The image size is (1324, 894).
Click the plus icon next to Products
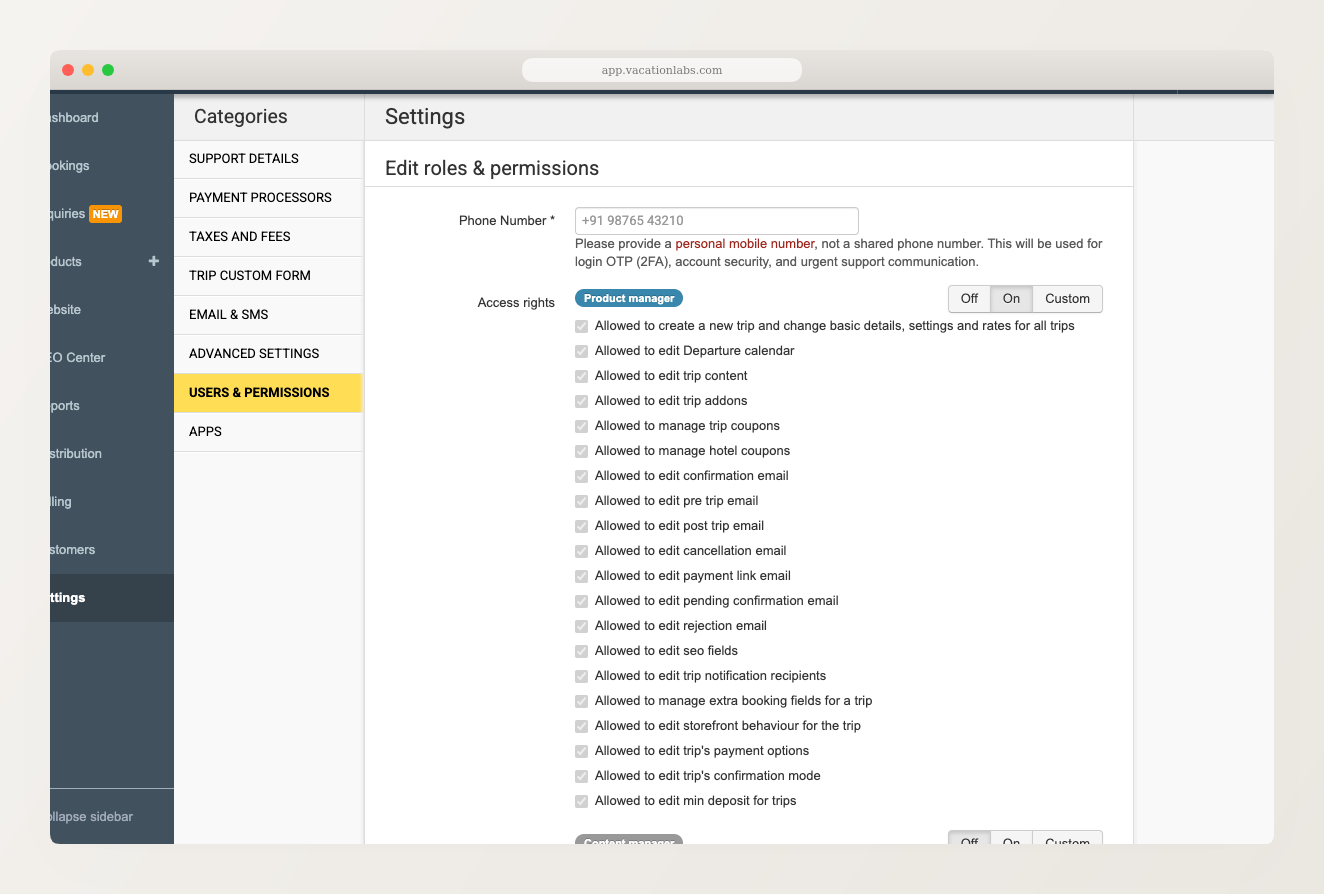coord(153,261)
